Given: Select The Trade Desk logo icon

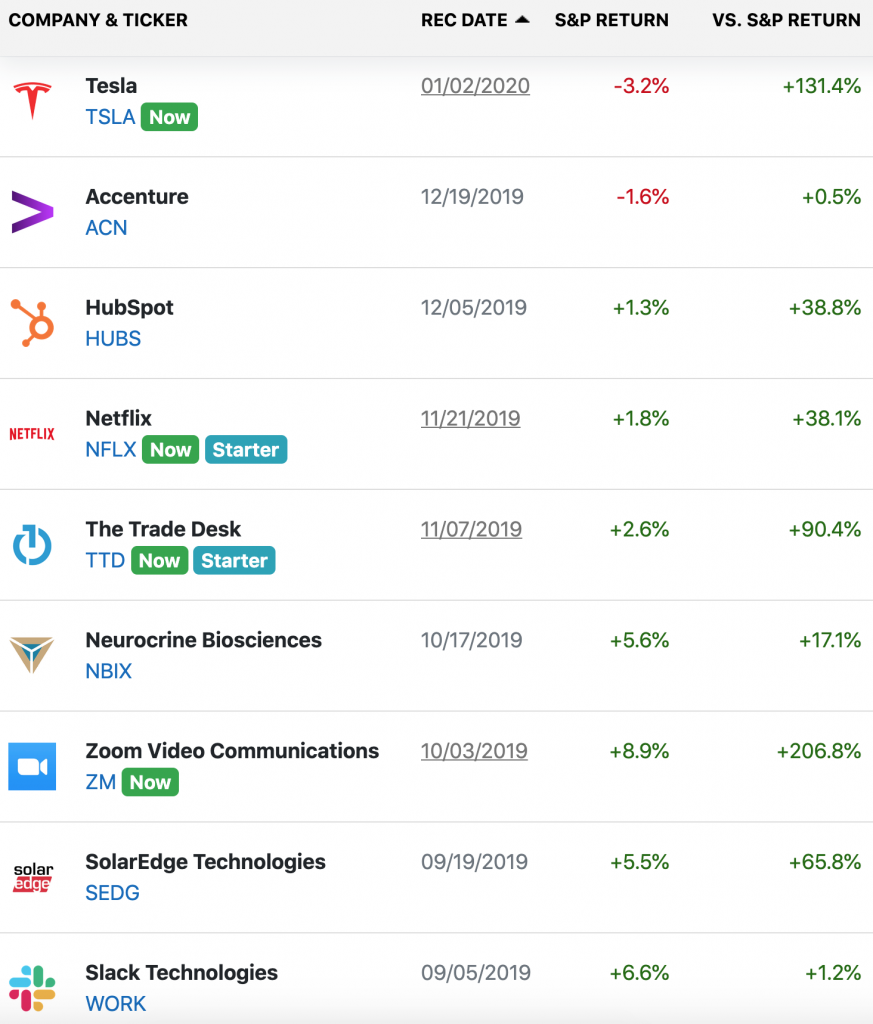Looking at the screenshot, I should click(x=32, y=545).
